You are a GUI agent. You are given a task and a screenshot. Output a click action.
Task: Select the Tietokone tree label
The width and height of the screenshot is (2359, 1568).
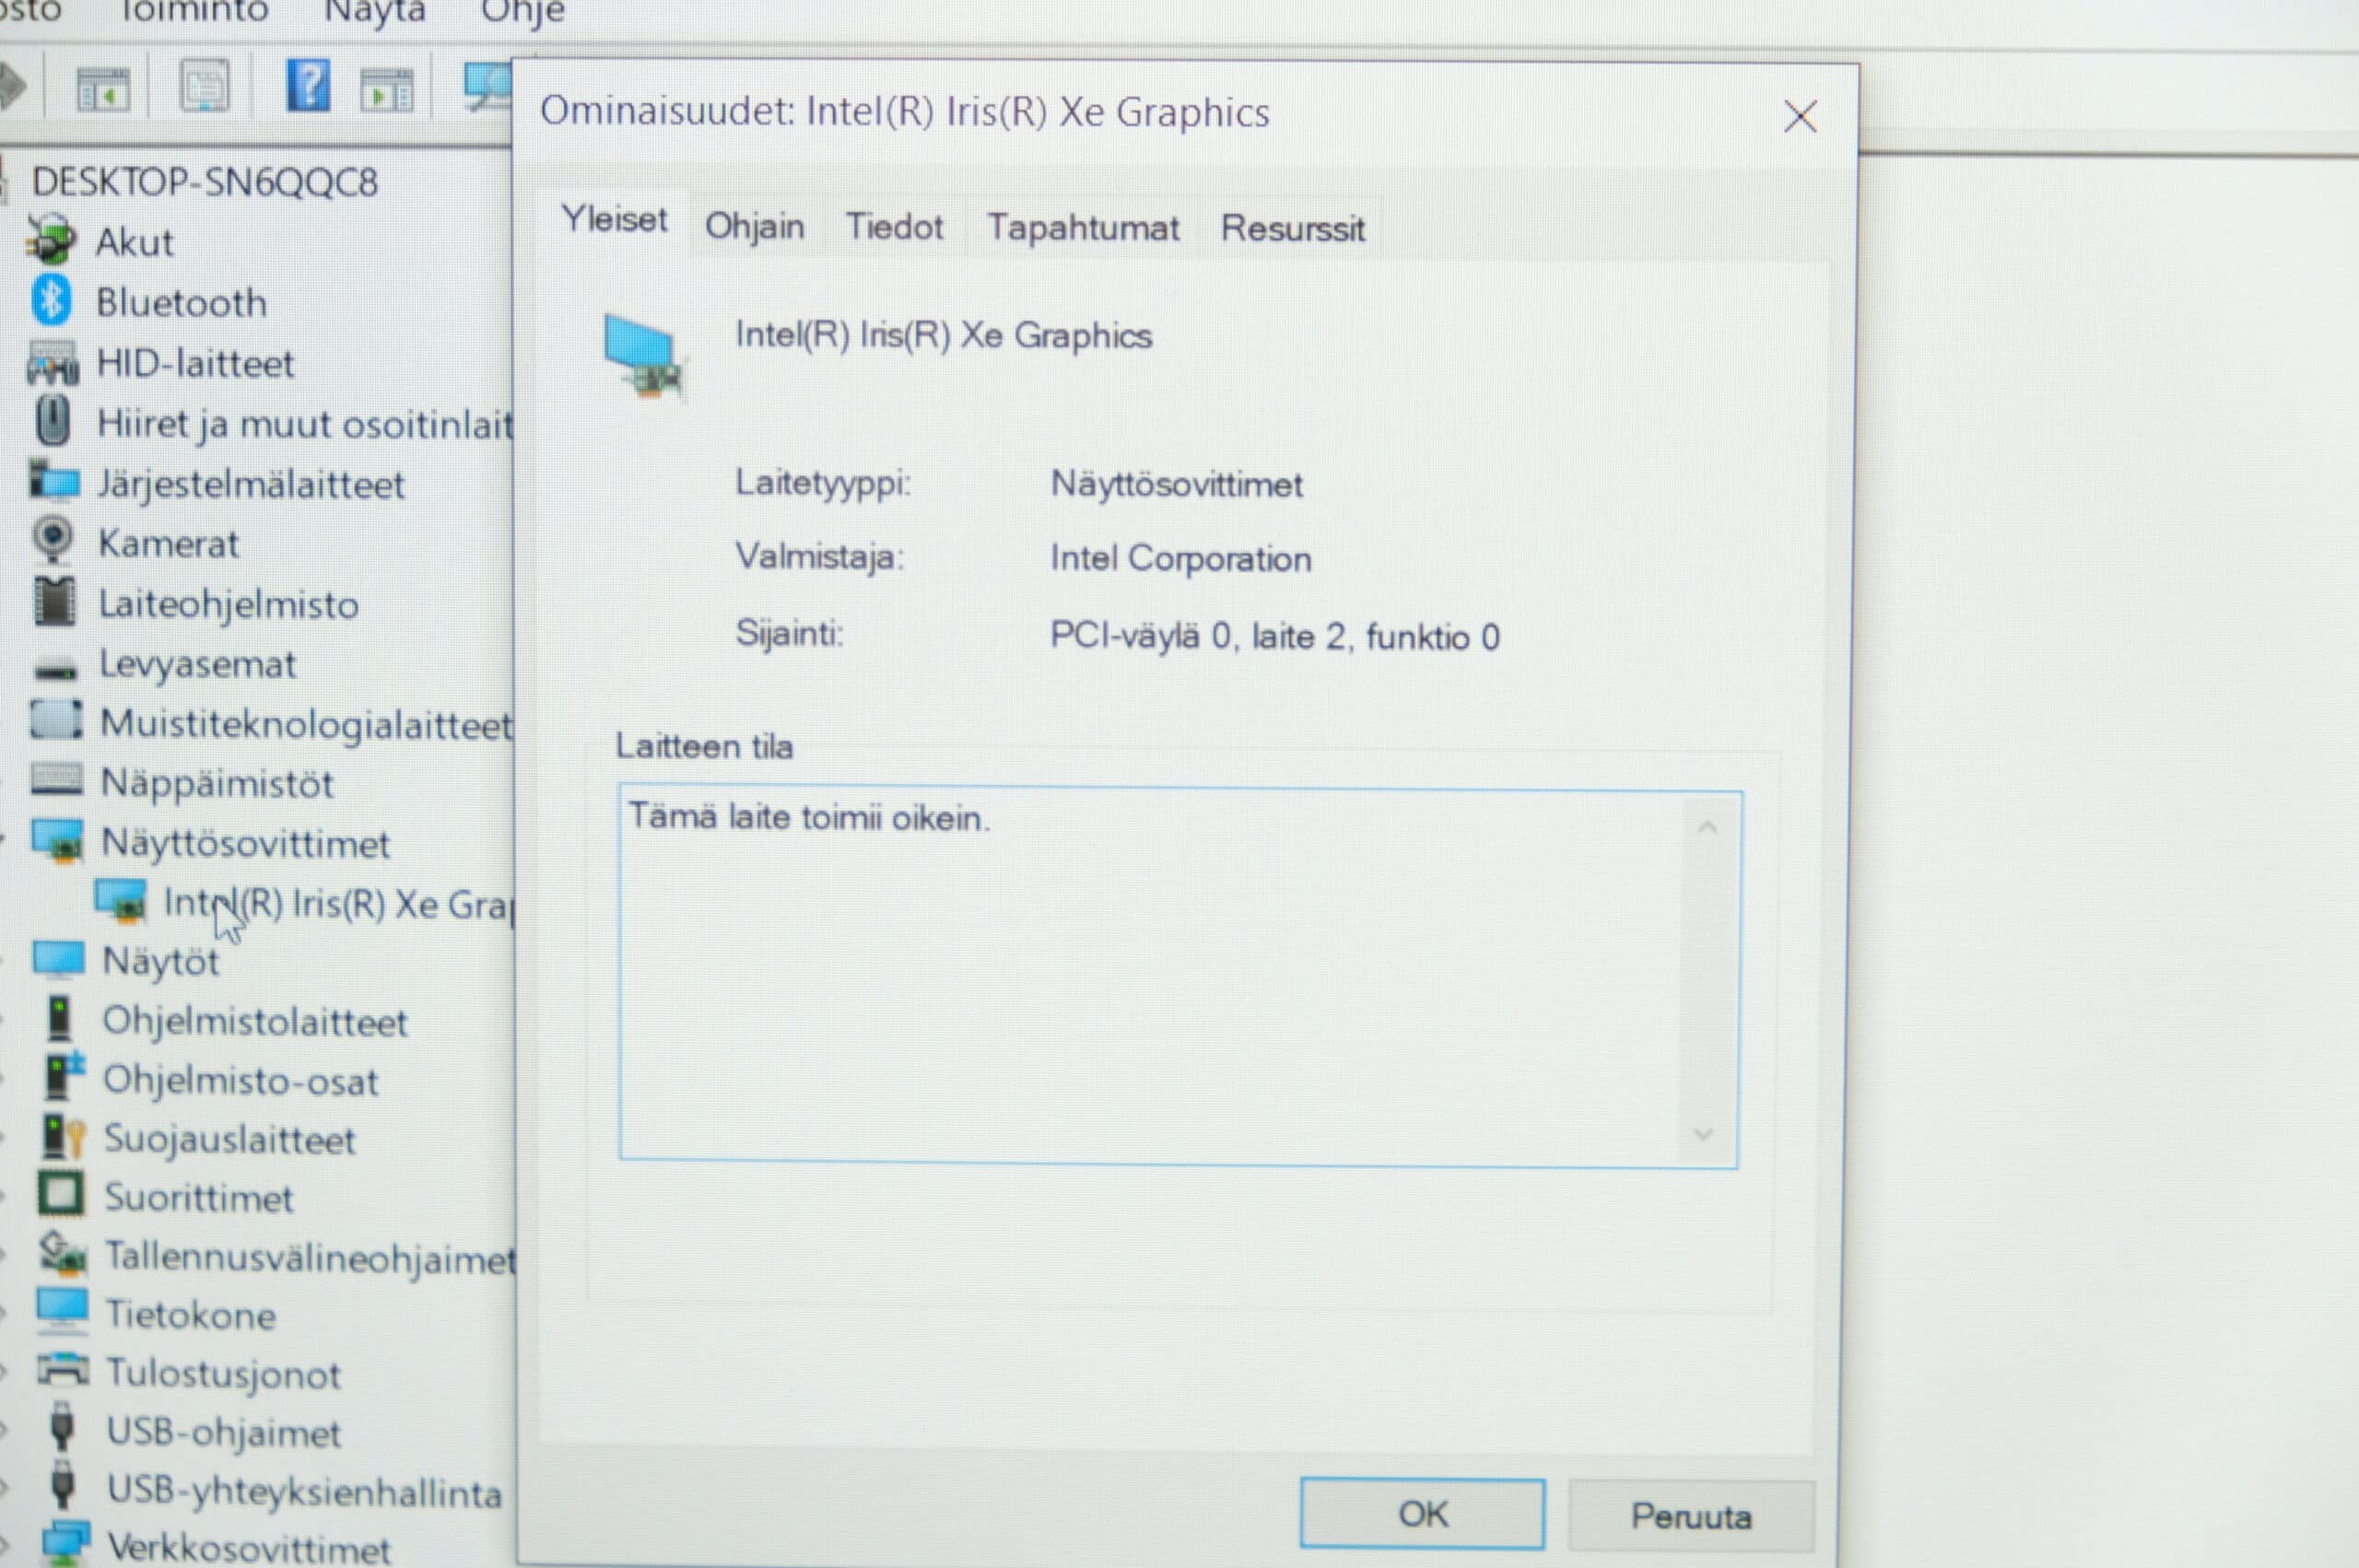tap(190, 1314)
